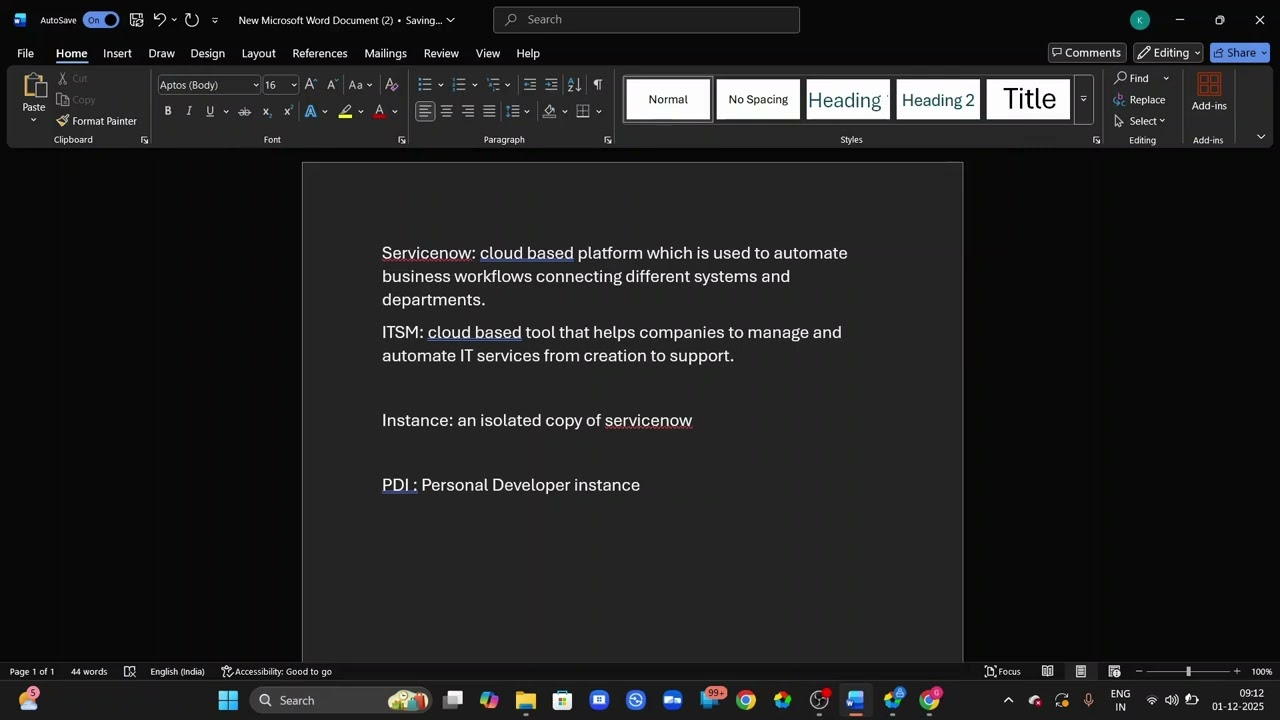
Task: Click the Borders icon
Action: (x=583, y=111)
